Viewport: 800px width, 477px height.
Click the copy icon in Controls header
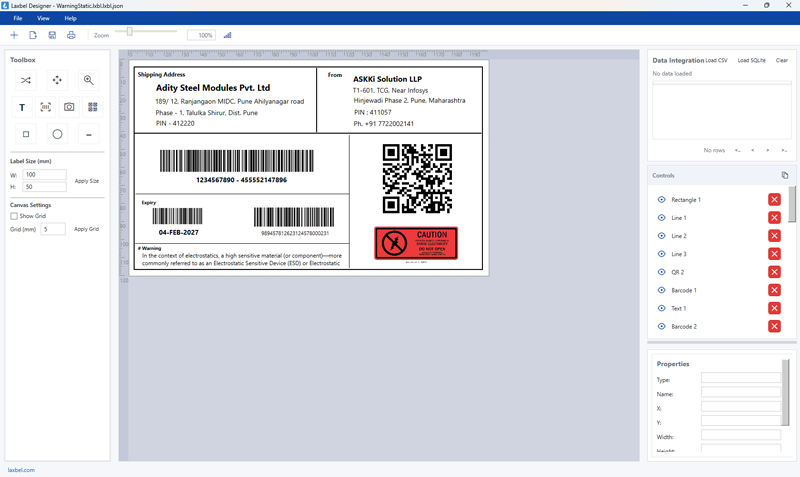[785, 175]
